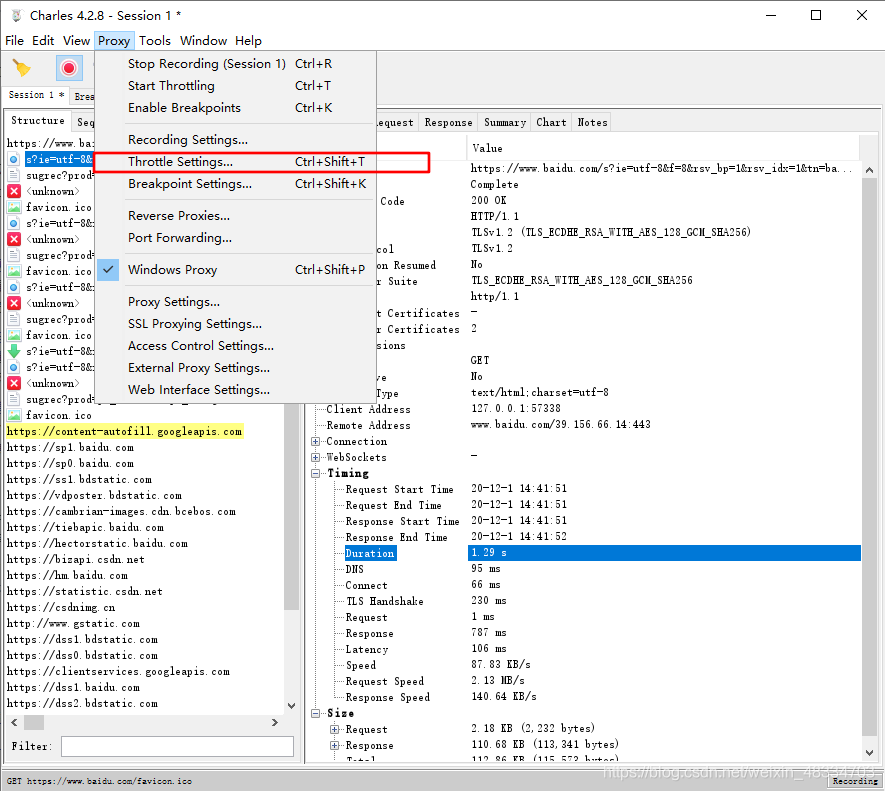Select the Duration row in Timing
The height and width of the screenshot is (791, 885).
pyautogui.click(x=602, y=553)
